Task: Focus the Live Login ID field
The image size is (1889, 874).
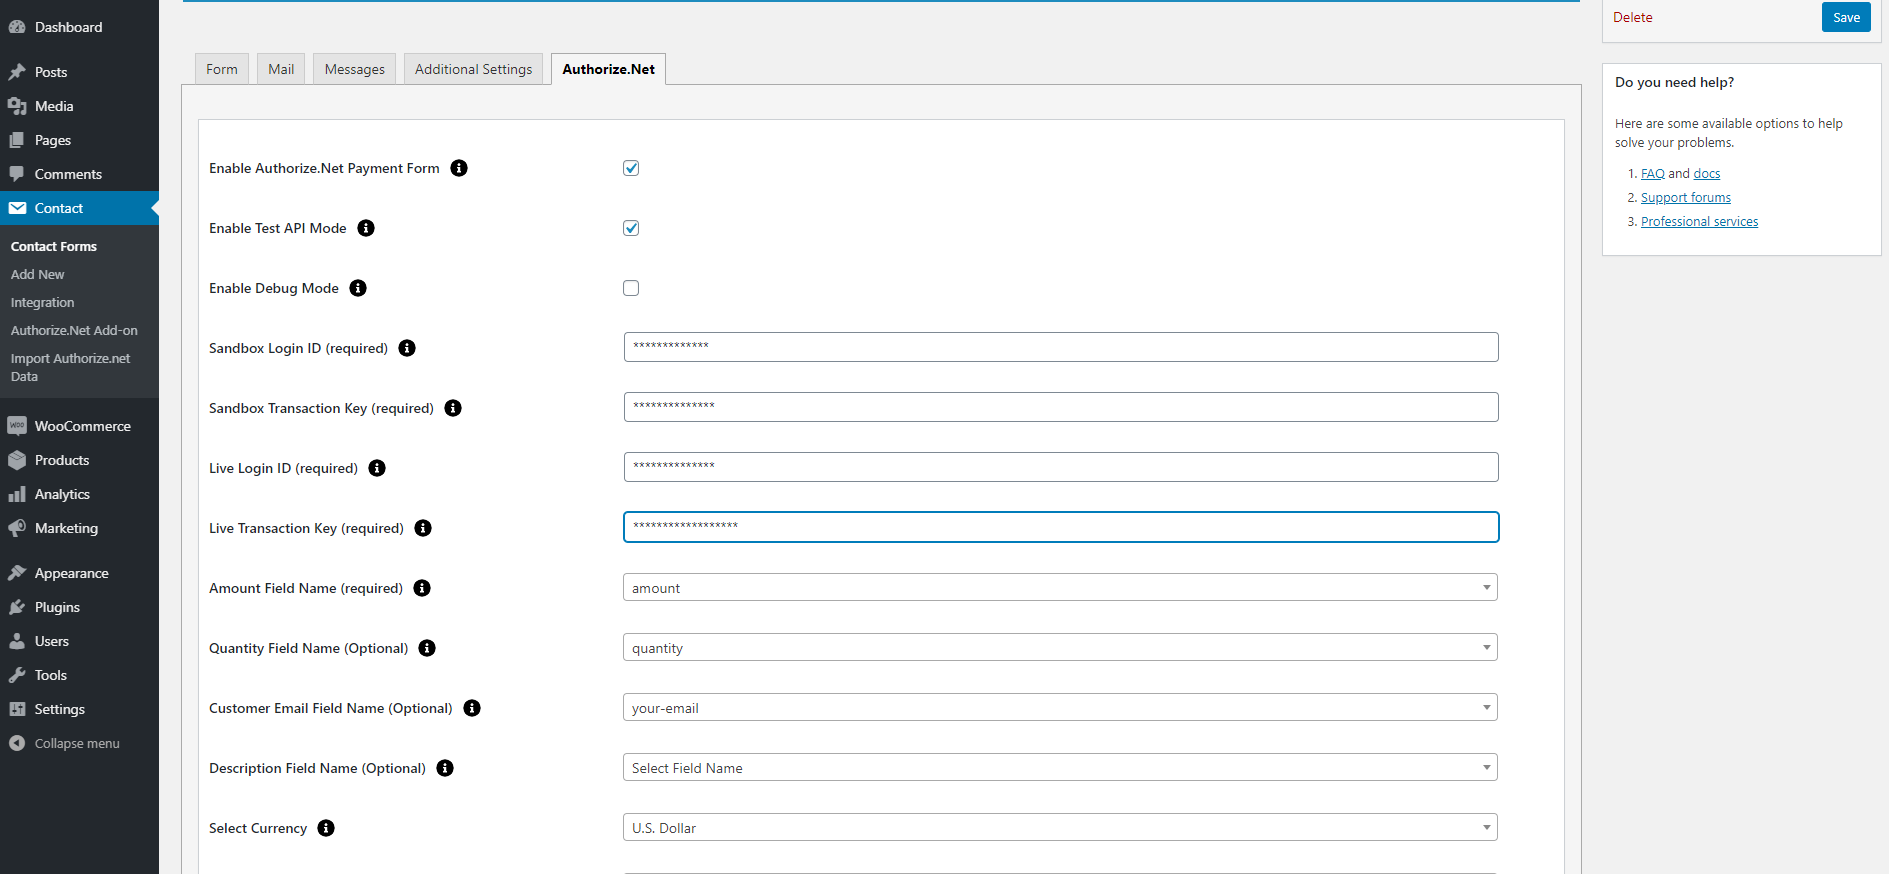Action: point(1061,467)
